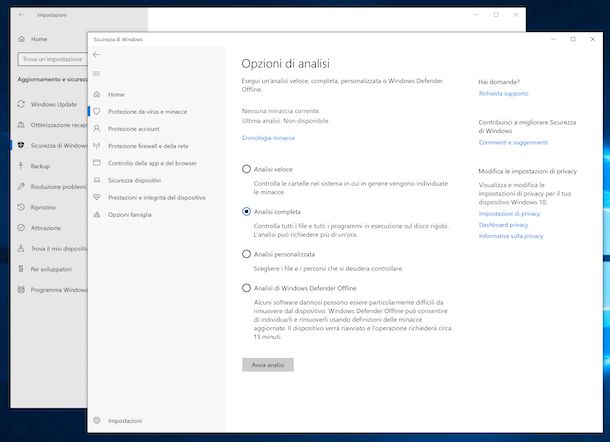Screen dimensions: 610x442
Task: Click Home label in Windows Security sidebar
Action: coord(116,95)
